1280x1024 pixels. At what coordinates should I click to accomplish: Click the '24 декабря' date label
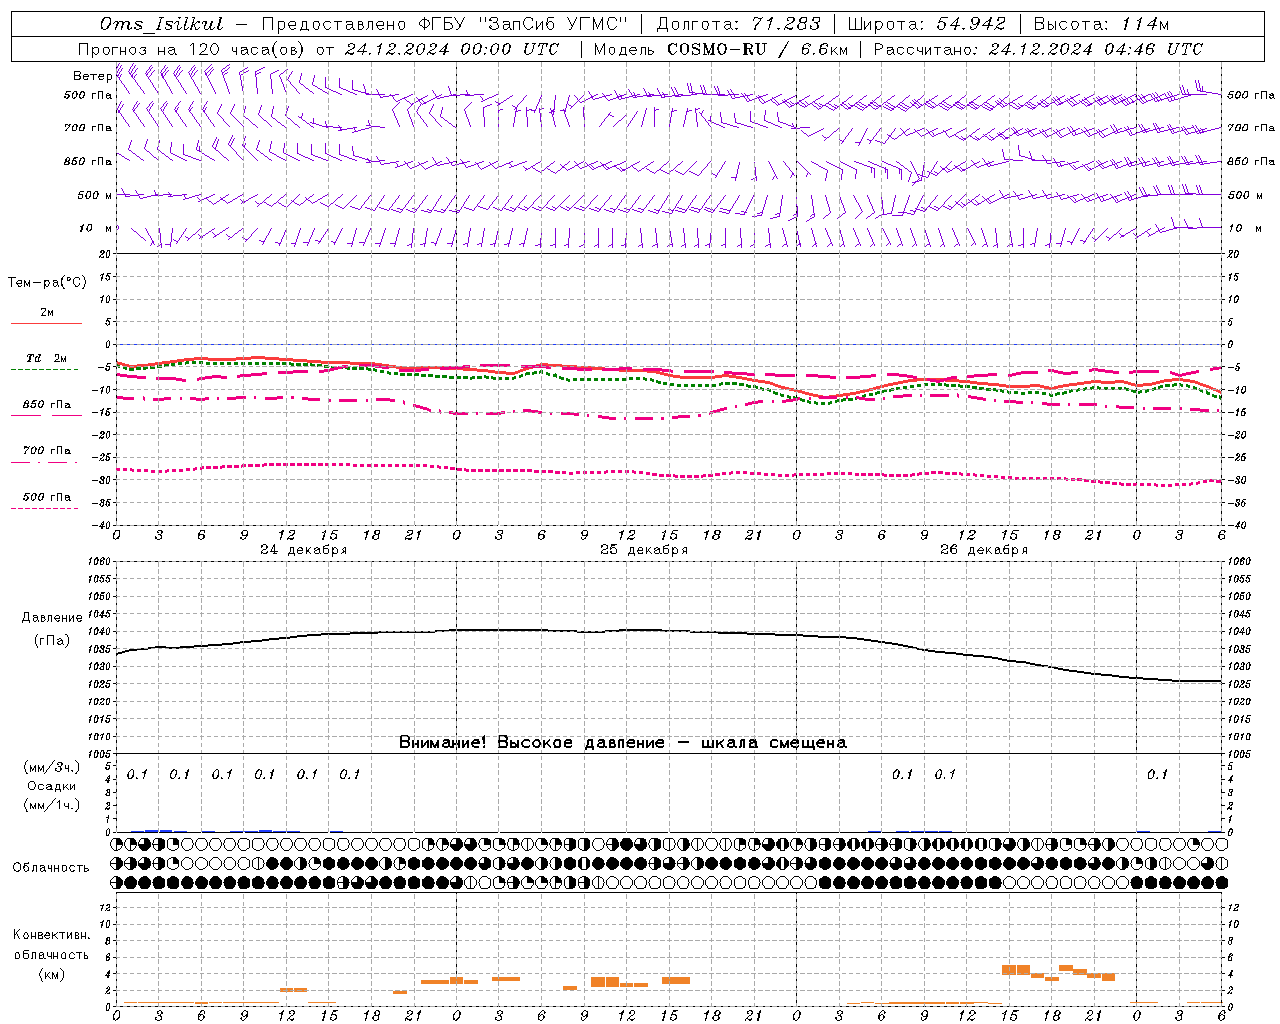(304, 550)
